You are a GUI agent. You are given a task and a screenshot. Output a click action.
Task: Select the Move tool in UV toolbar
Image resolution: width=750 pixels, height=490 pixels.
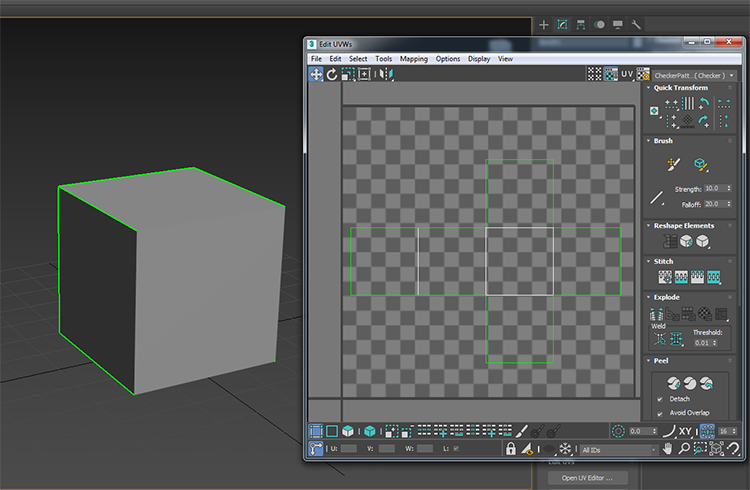pyautogui.click(x=316, y=74)
